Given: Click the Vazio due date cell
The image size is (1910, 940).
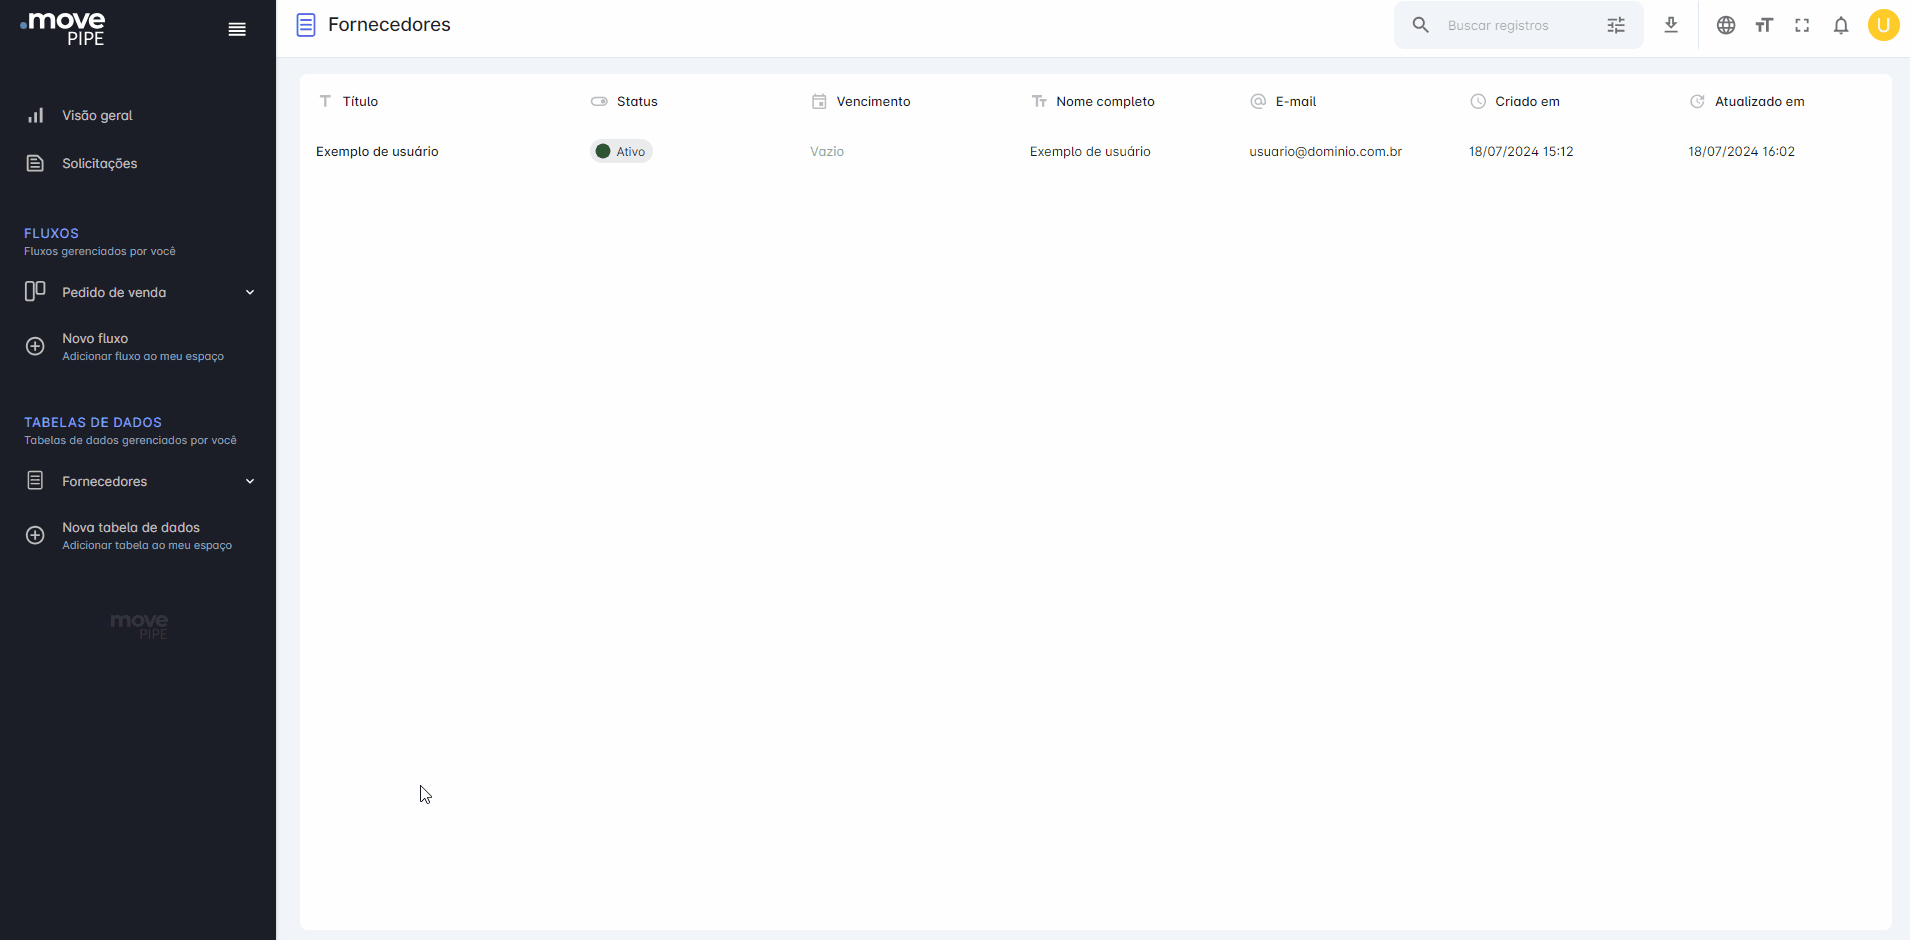Looking at the screenshot, I should (x=827, y=151).
